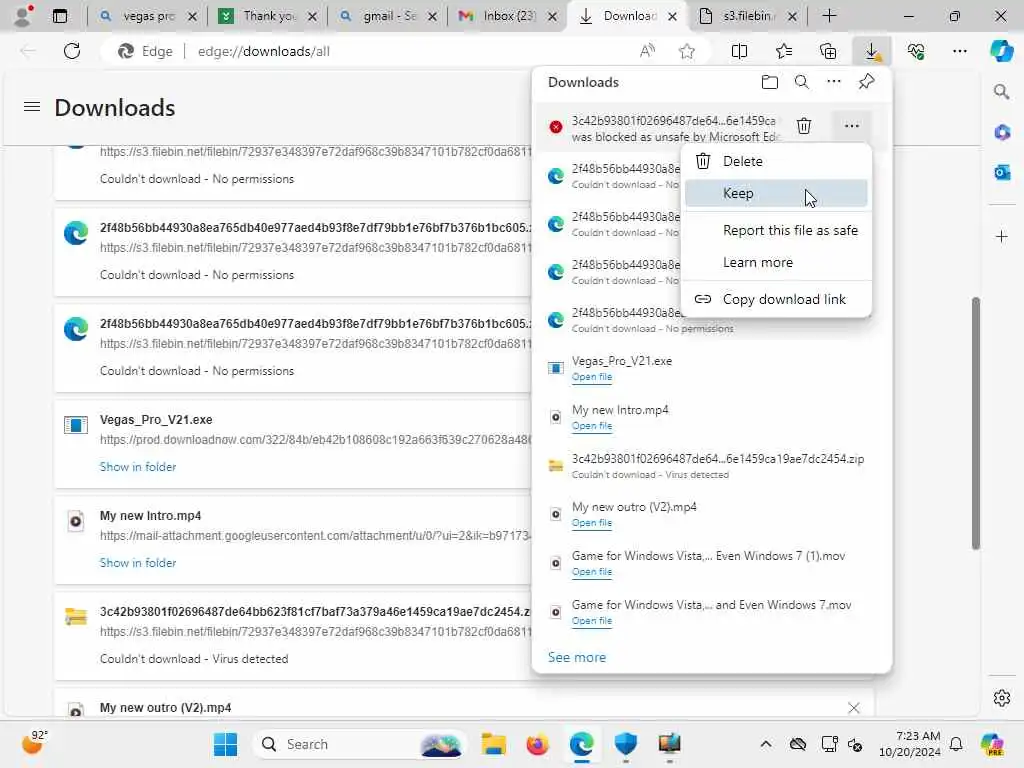Image resolution: width=1024 pixels, height=768 pixels.
Task: Pin the Downloads flyout
Action: [x=867, y=82]
